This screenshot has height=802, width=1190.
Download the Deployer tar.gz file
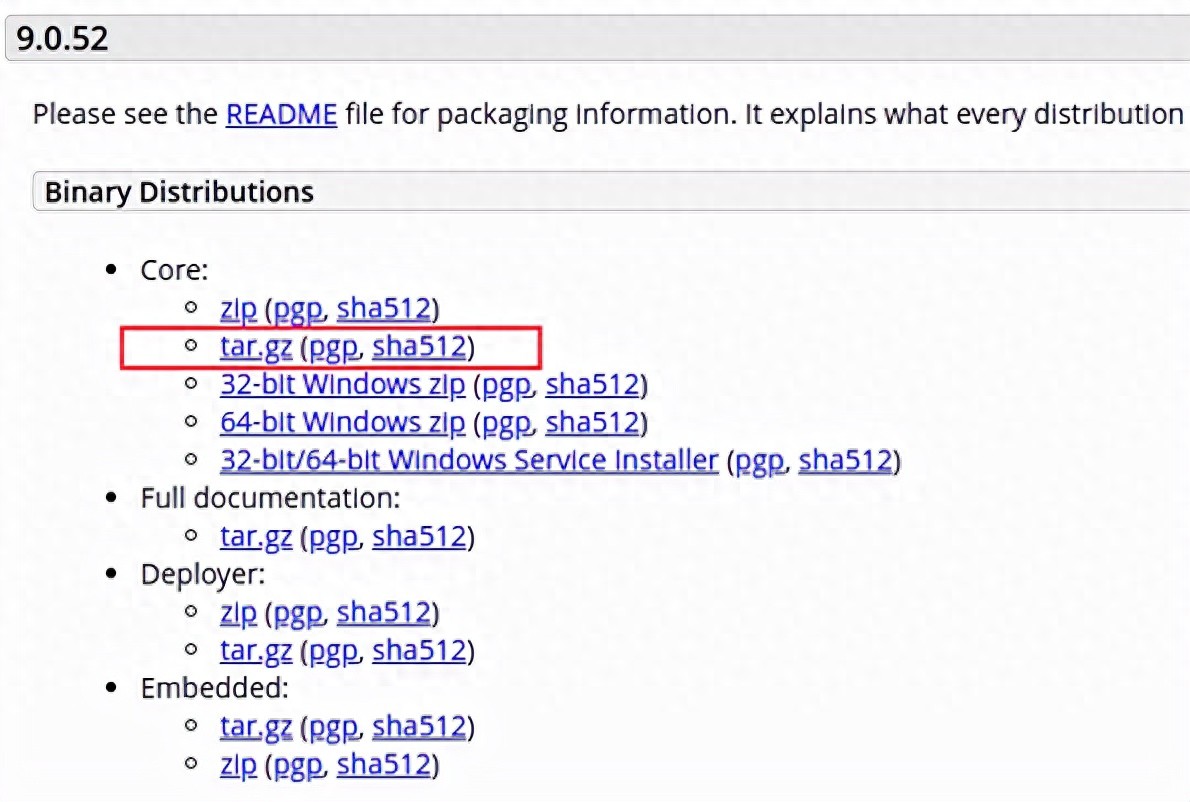tap(256, 651)
